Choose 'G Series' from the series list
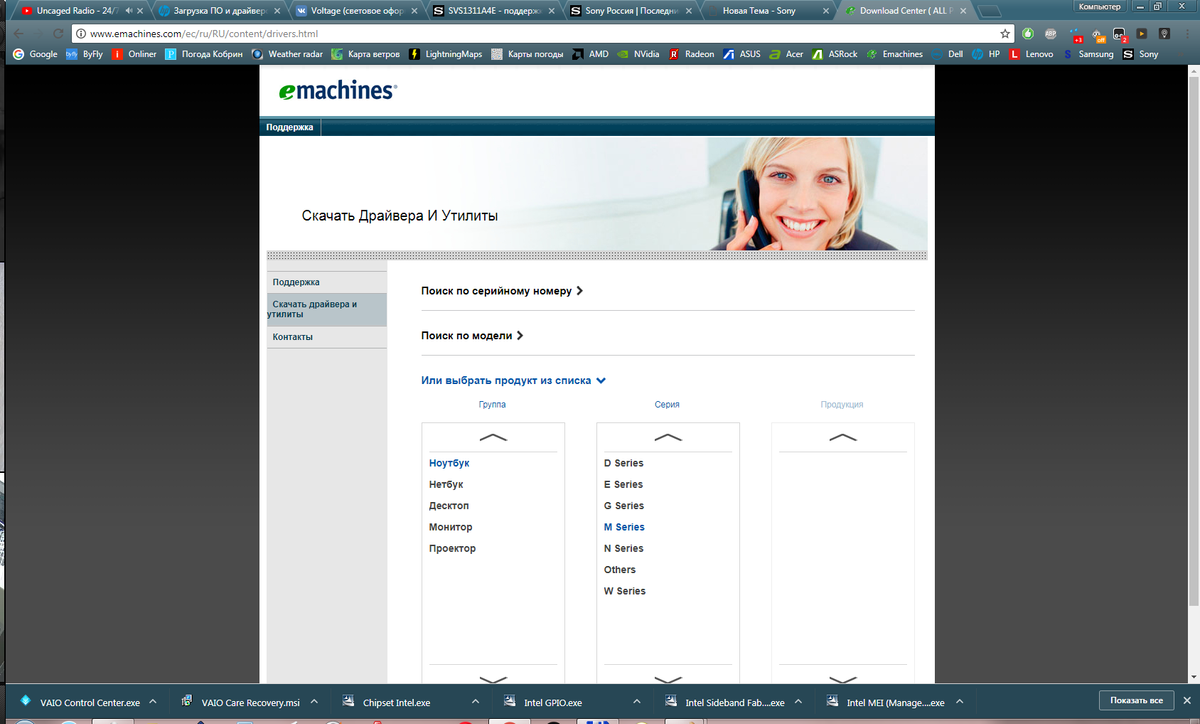 (x=623, y=506)
